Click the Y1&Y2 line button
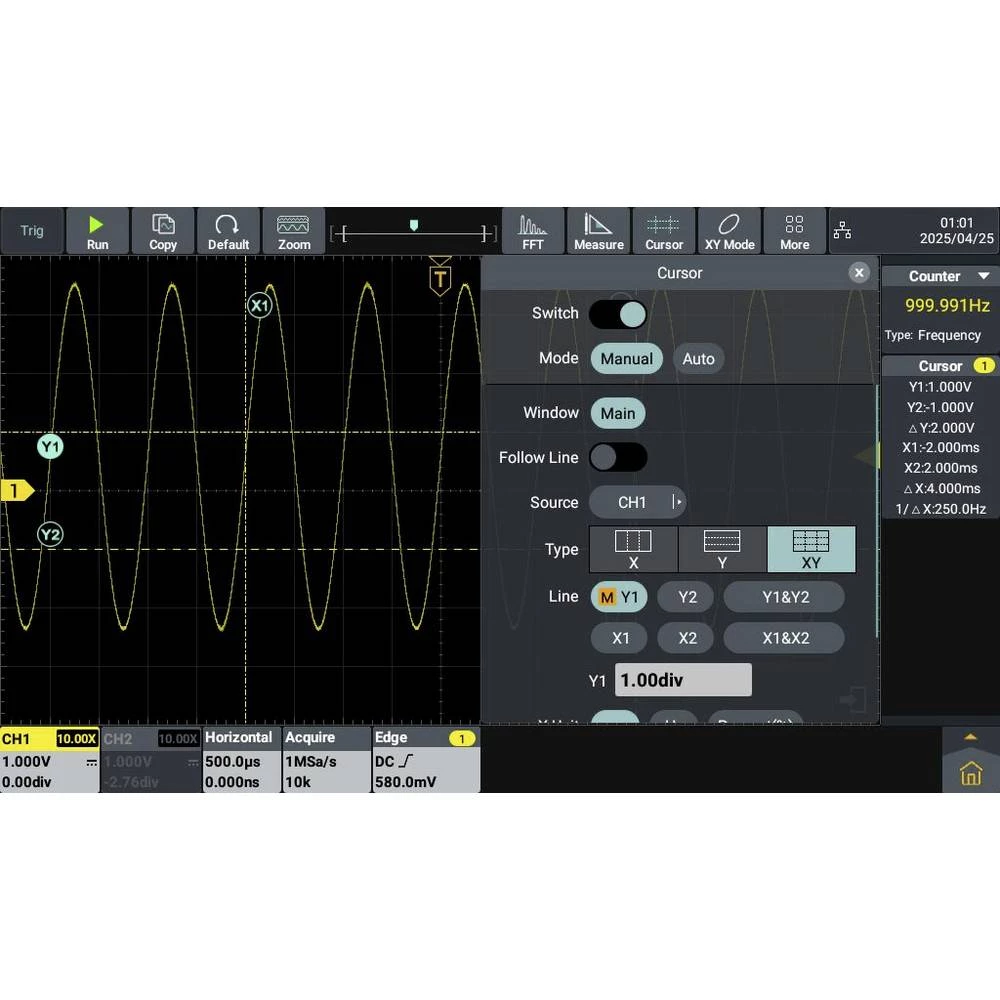This screenshot has width=1000, height=1000. click(784, 597)
